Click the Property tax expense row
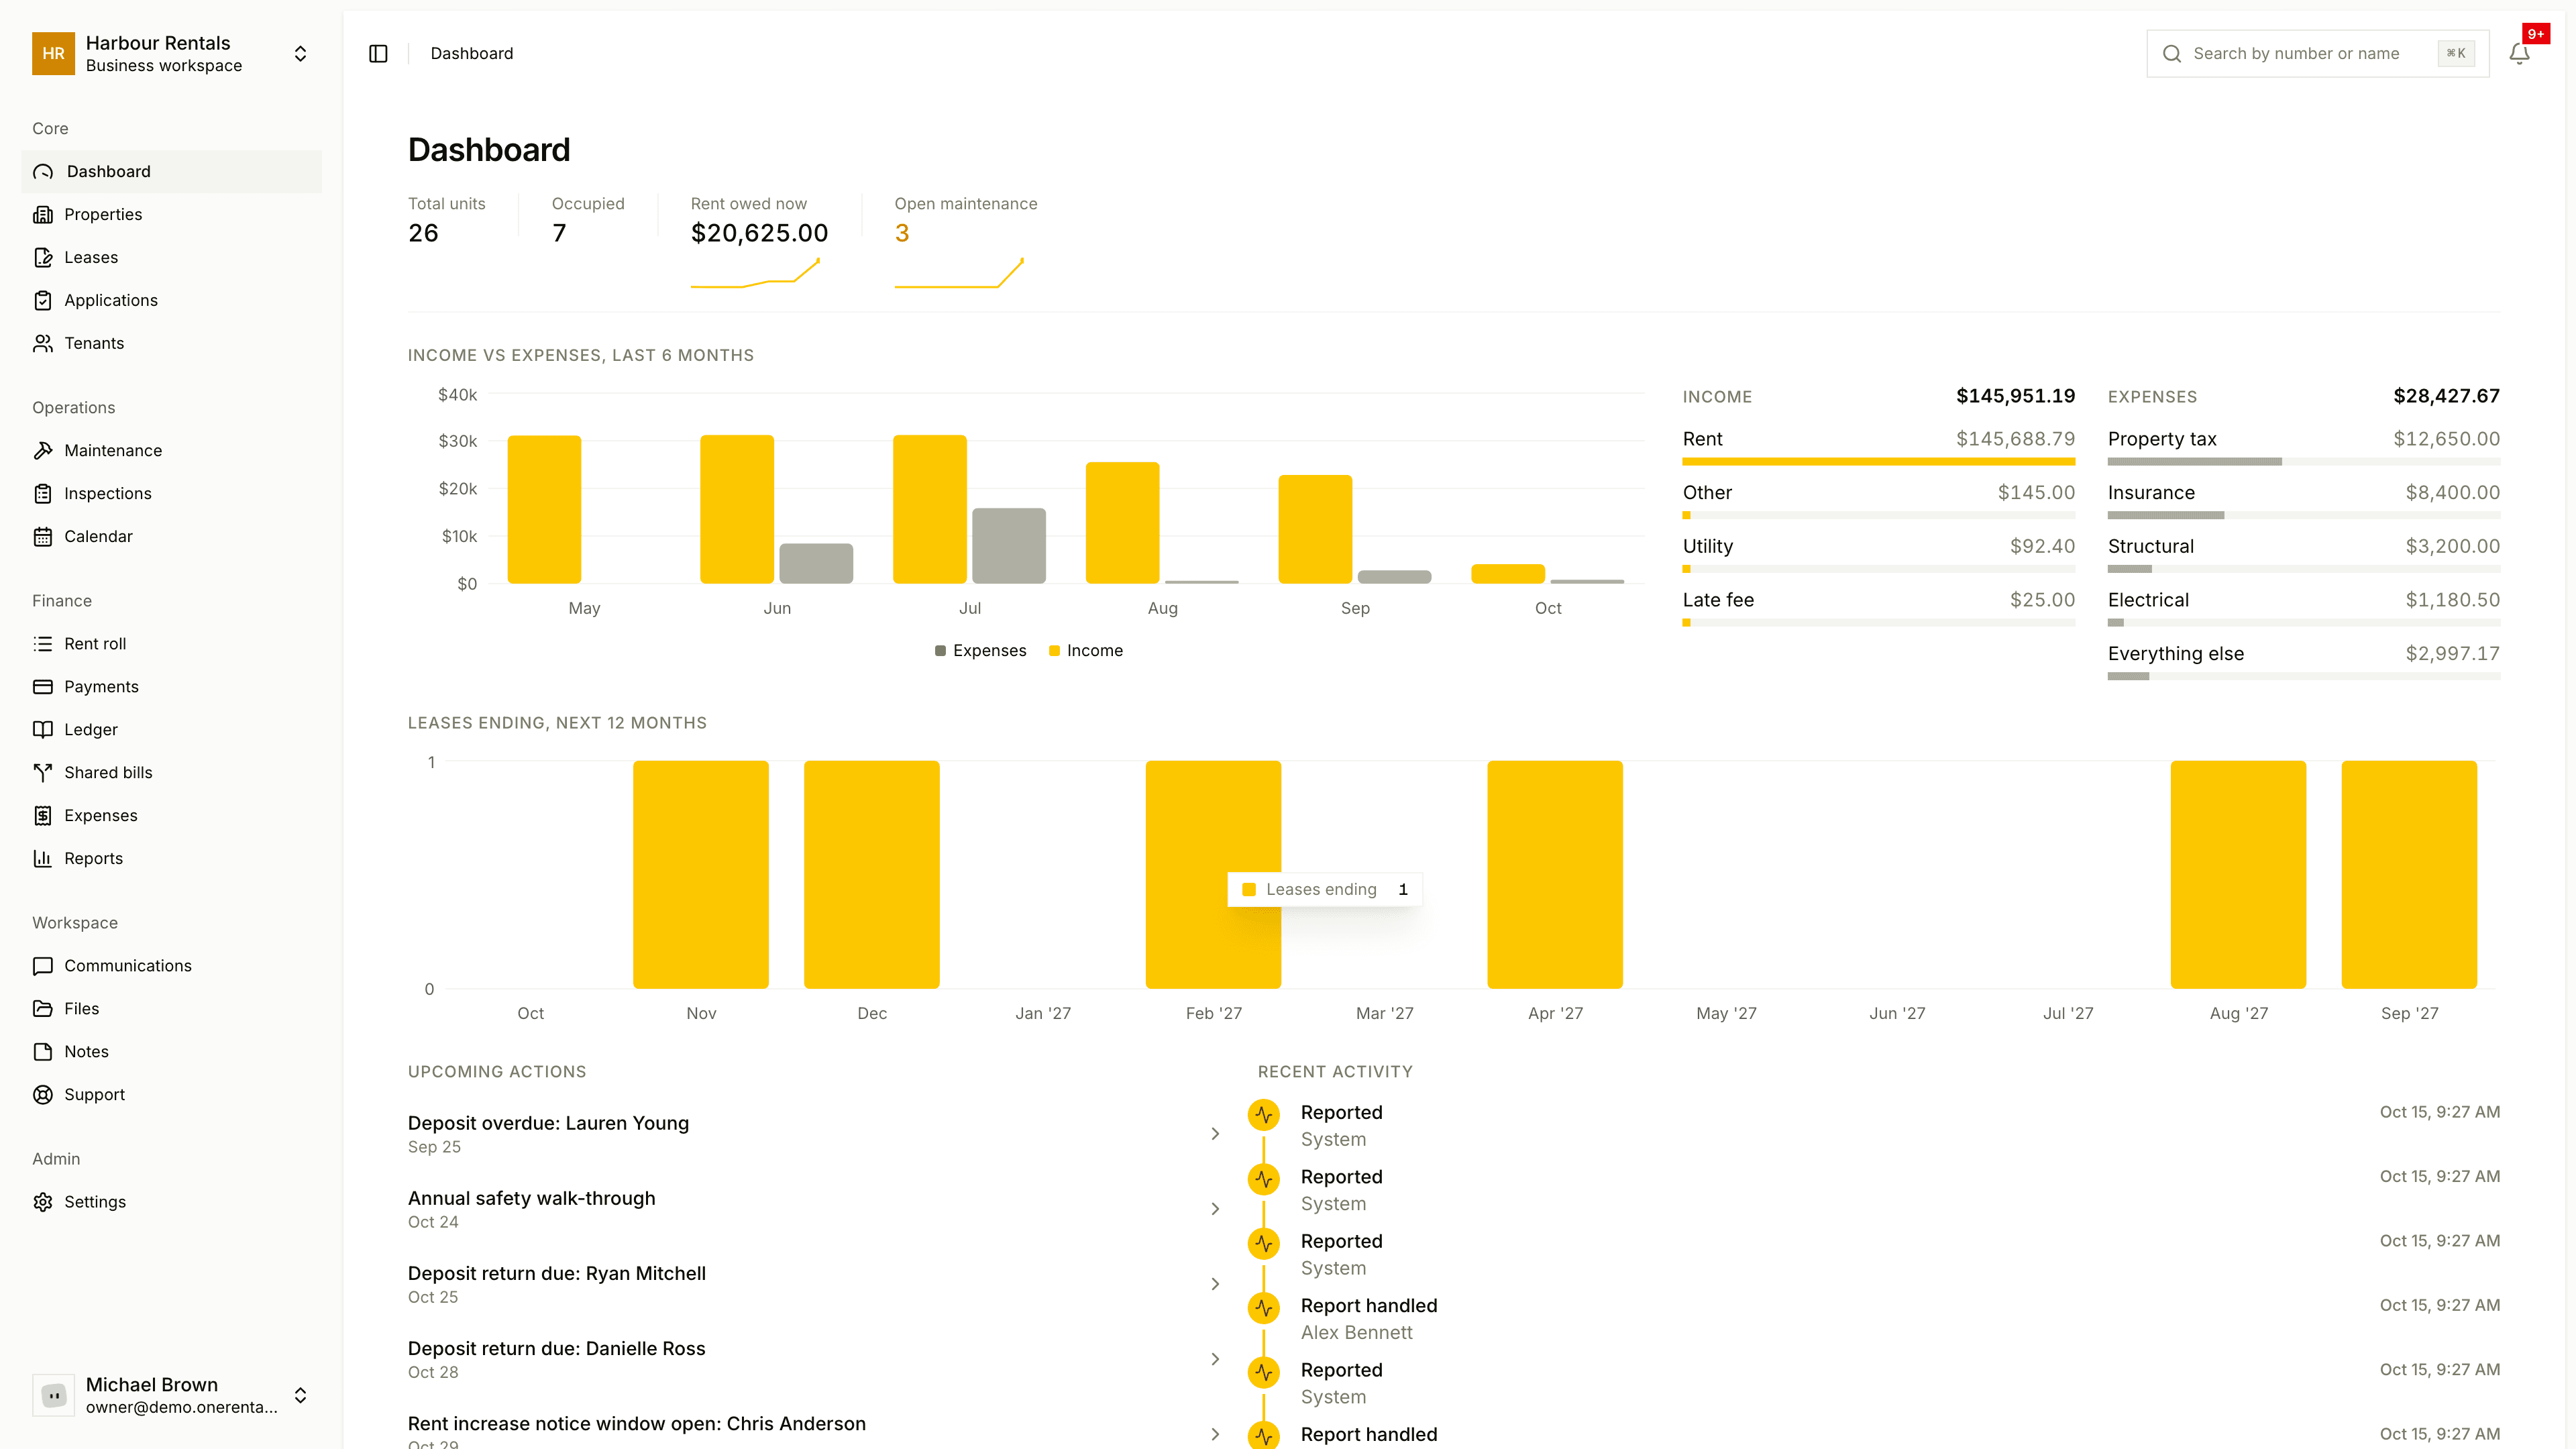 [2303, 446]
